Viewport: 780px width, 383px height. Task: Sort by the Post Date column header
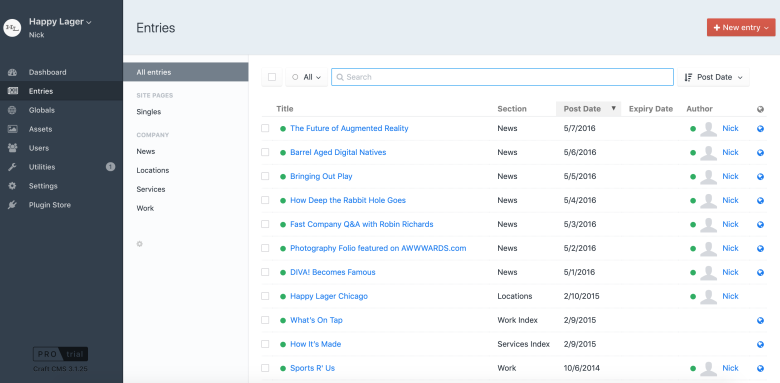coord(588,109)
